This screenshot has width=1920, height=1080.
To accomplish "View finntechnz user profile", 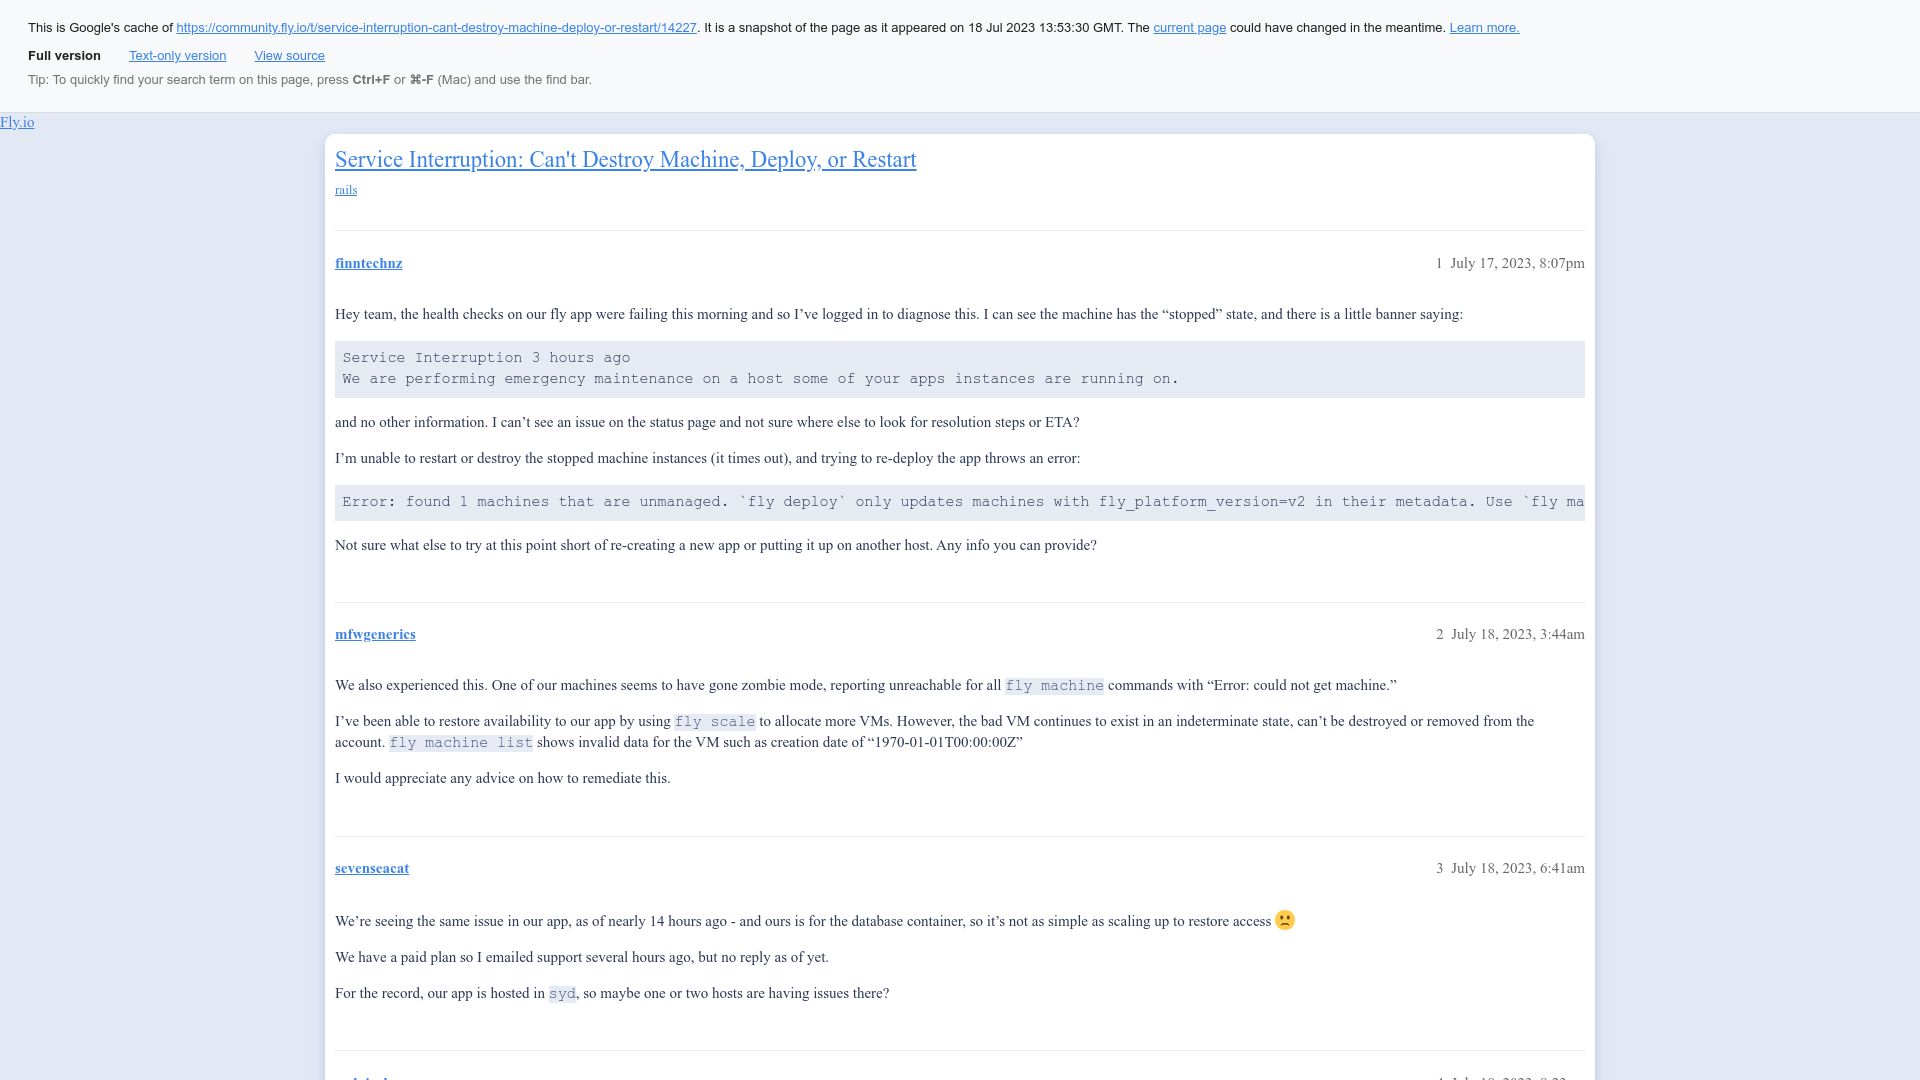I will [x=368, y=263].
